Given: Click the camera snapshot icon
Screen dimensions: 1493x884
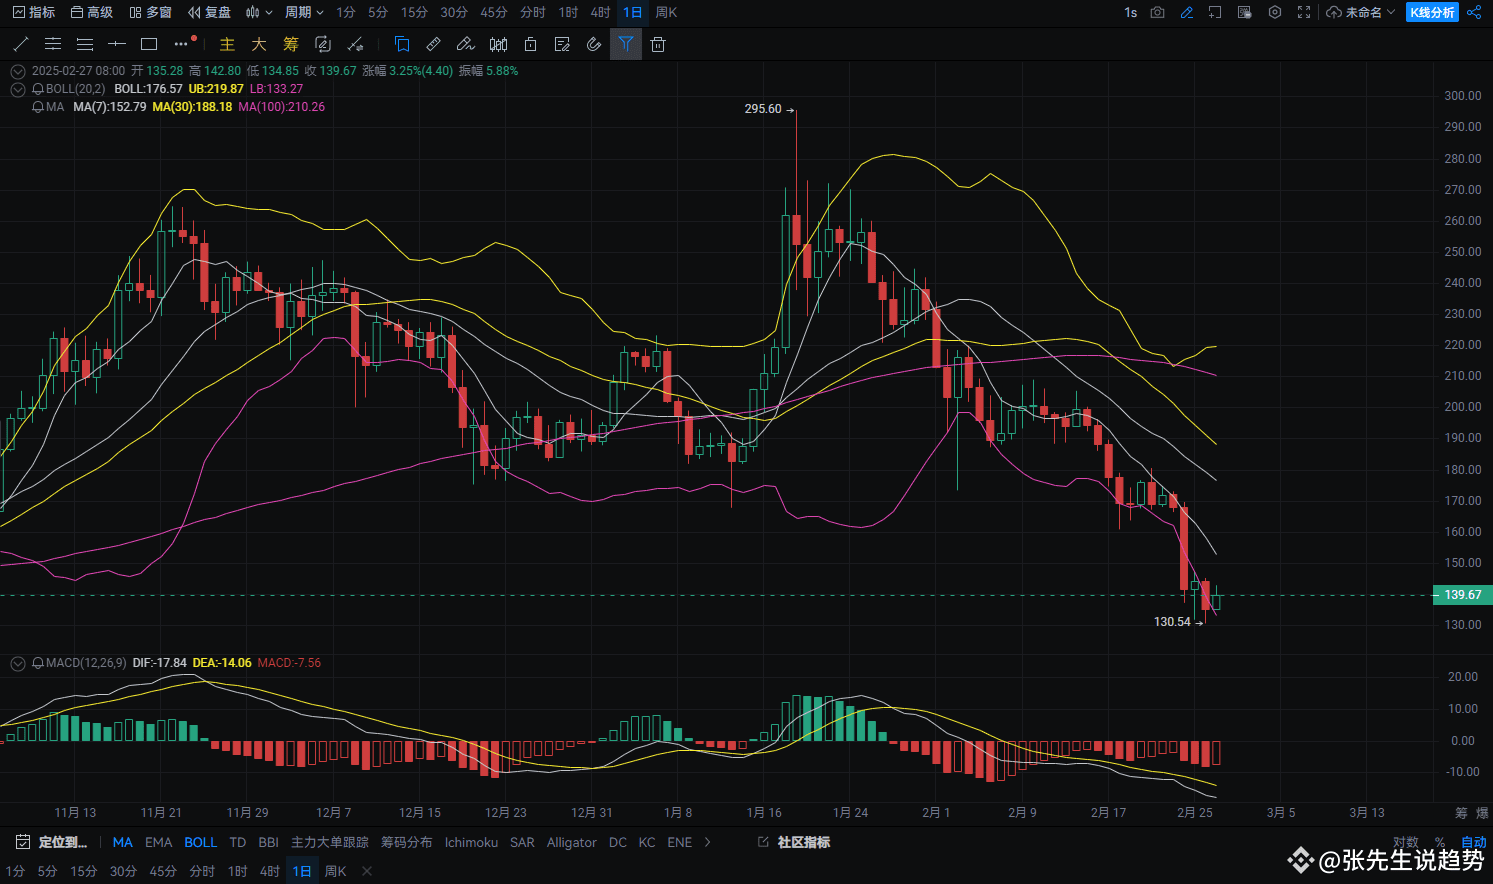Looking at the screenshot, I should click(1156, 12).
